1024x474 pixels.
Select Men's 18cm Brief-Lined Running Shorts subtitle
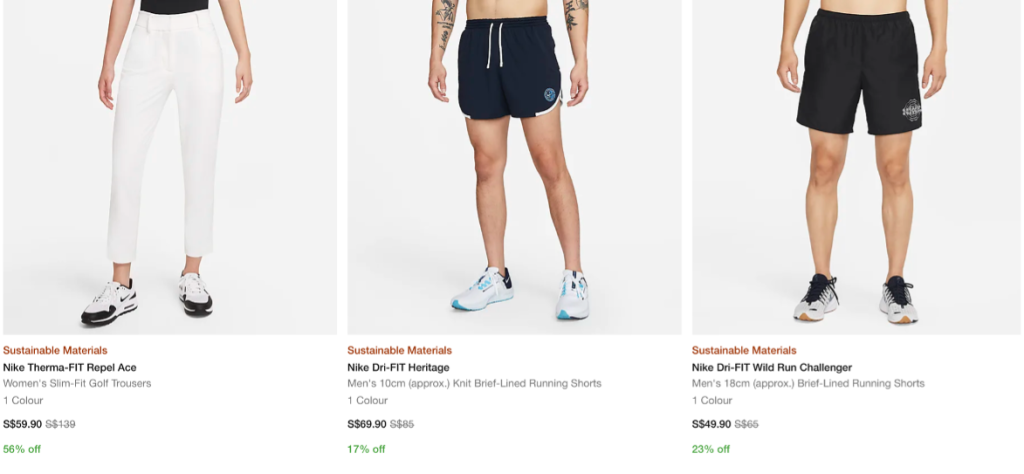808,383
